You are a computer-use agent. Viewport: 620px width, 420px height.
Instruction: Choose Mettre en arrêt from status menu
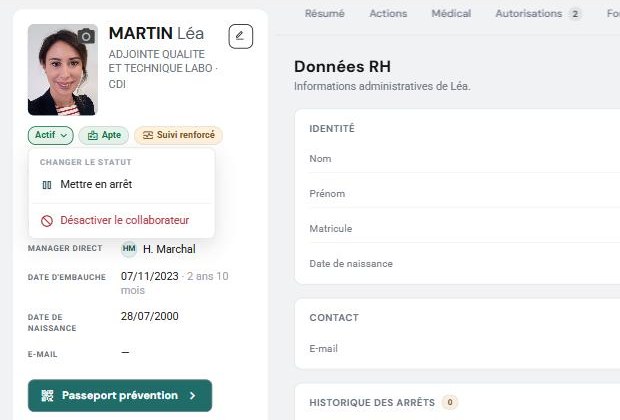pos(122,184)
